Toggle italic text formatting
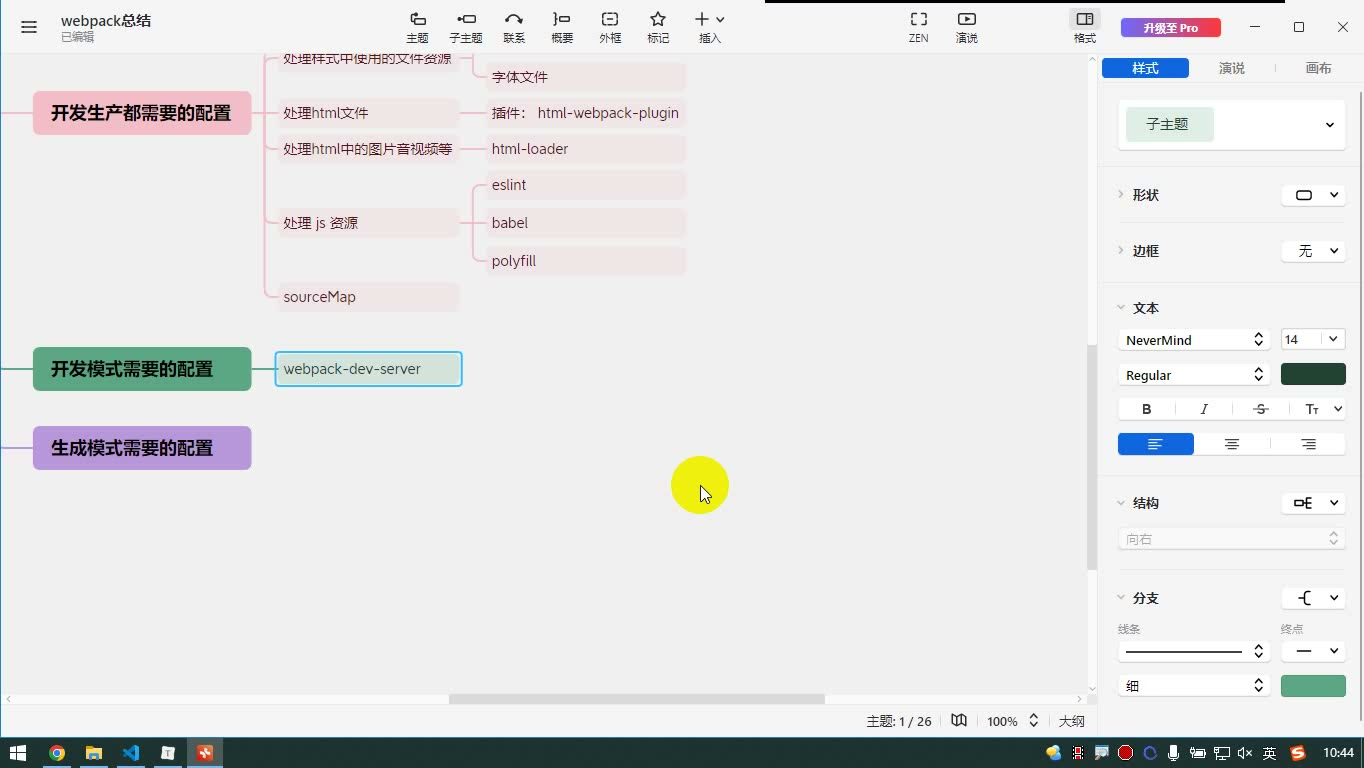1364x768 pixels. tap(1204, 409)
